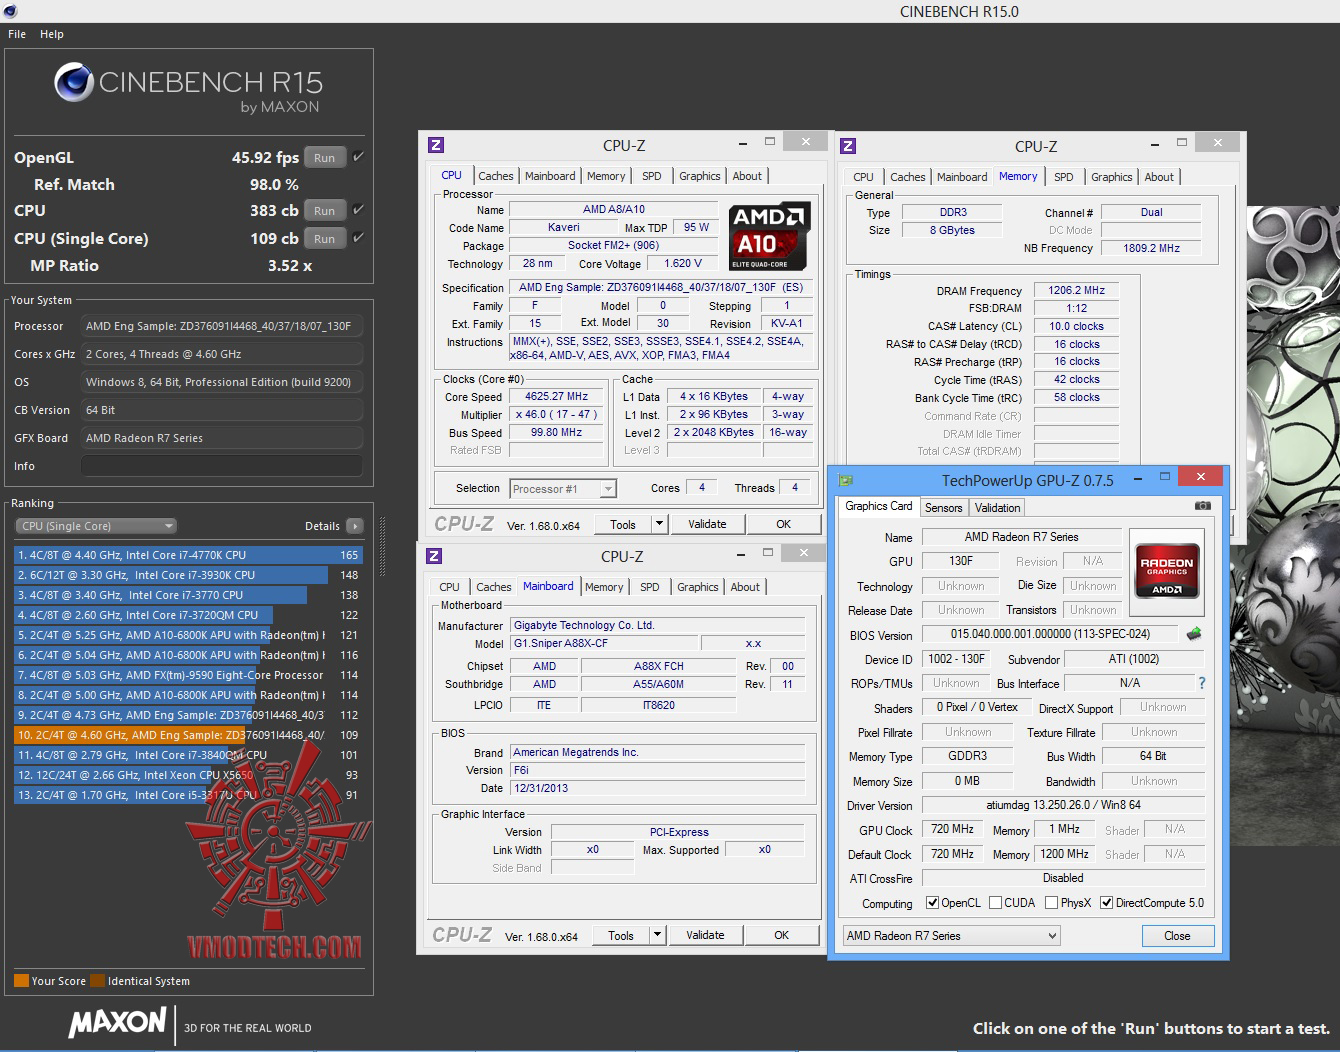Select ranking row 7 AMD FX-9590 Eight-Core
1340x1052 pixels.
pos(188,675)
